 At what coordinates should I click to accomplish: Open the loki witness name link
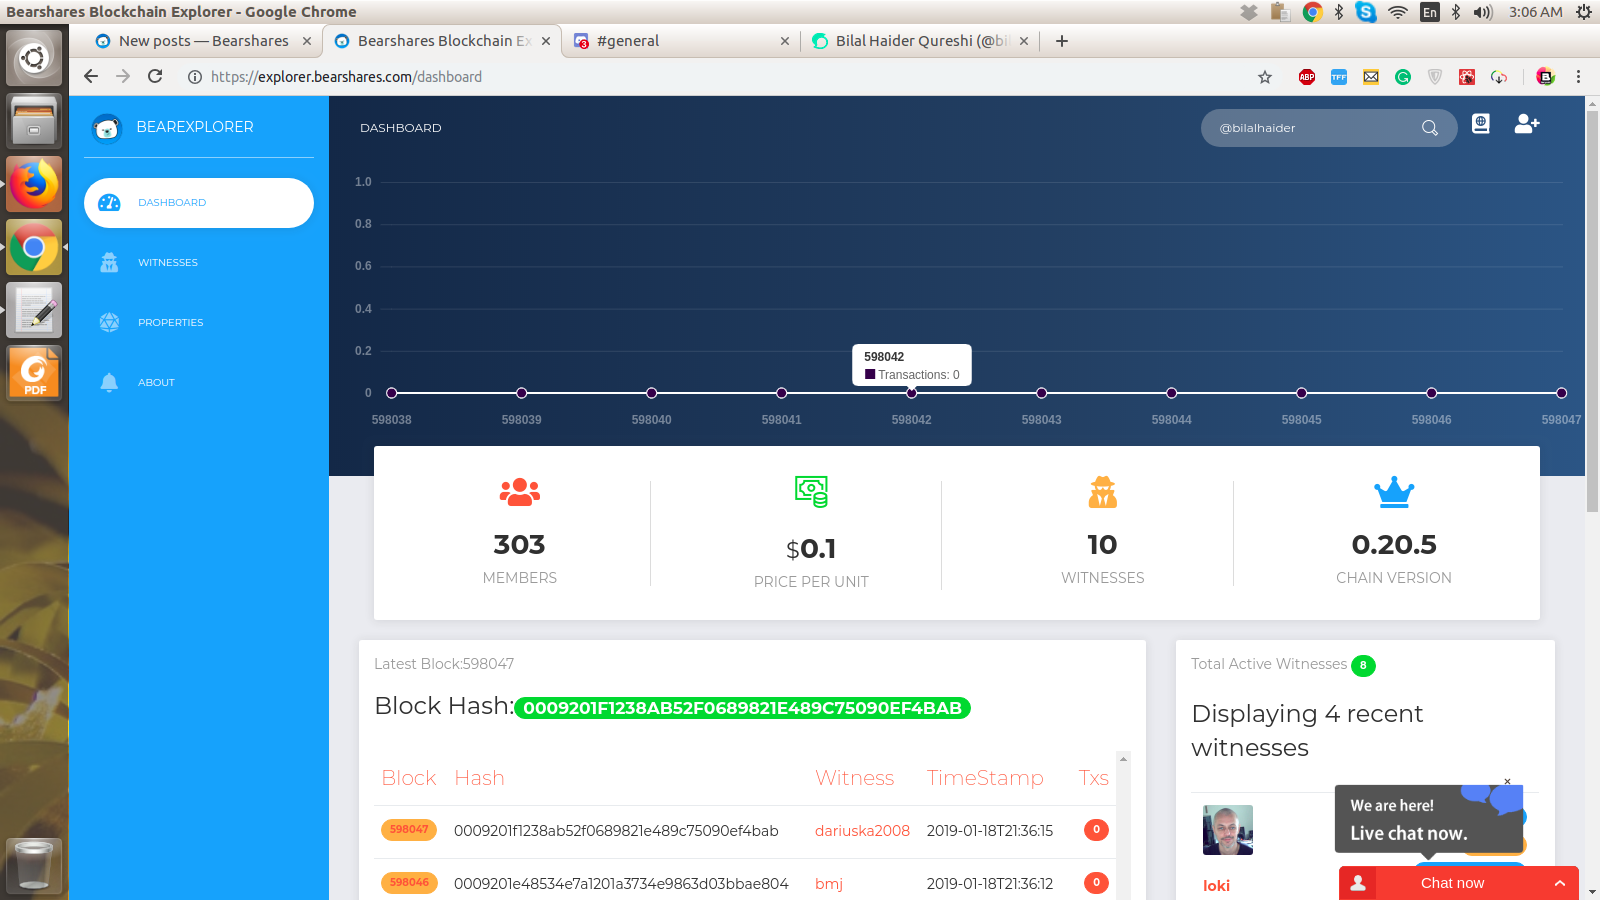tap(1216, 886)
